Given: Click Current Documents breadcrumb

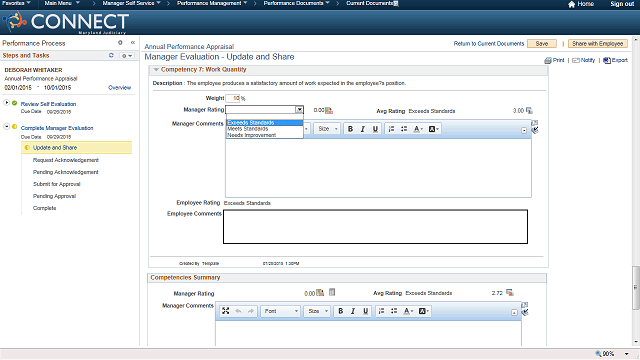Looking at the screenshot, I should 370,3.
